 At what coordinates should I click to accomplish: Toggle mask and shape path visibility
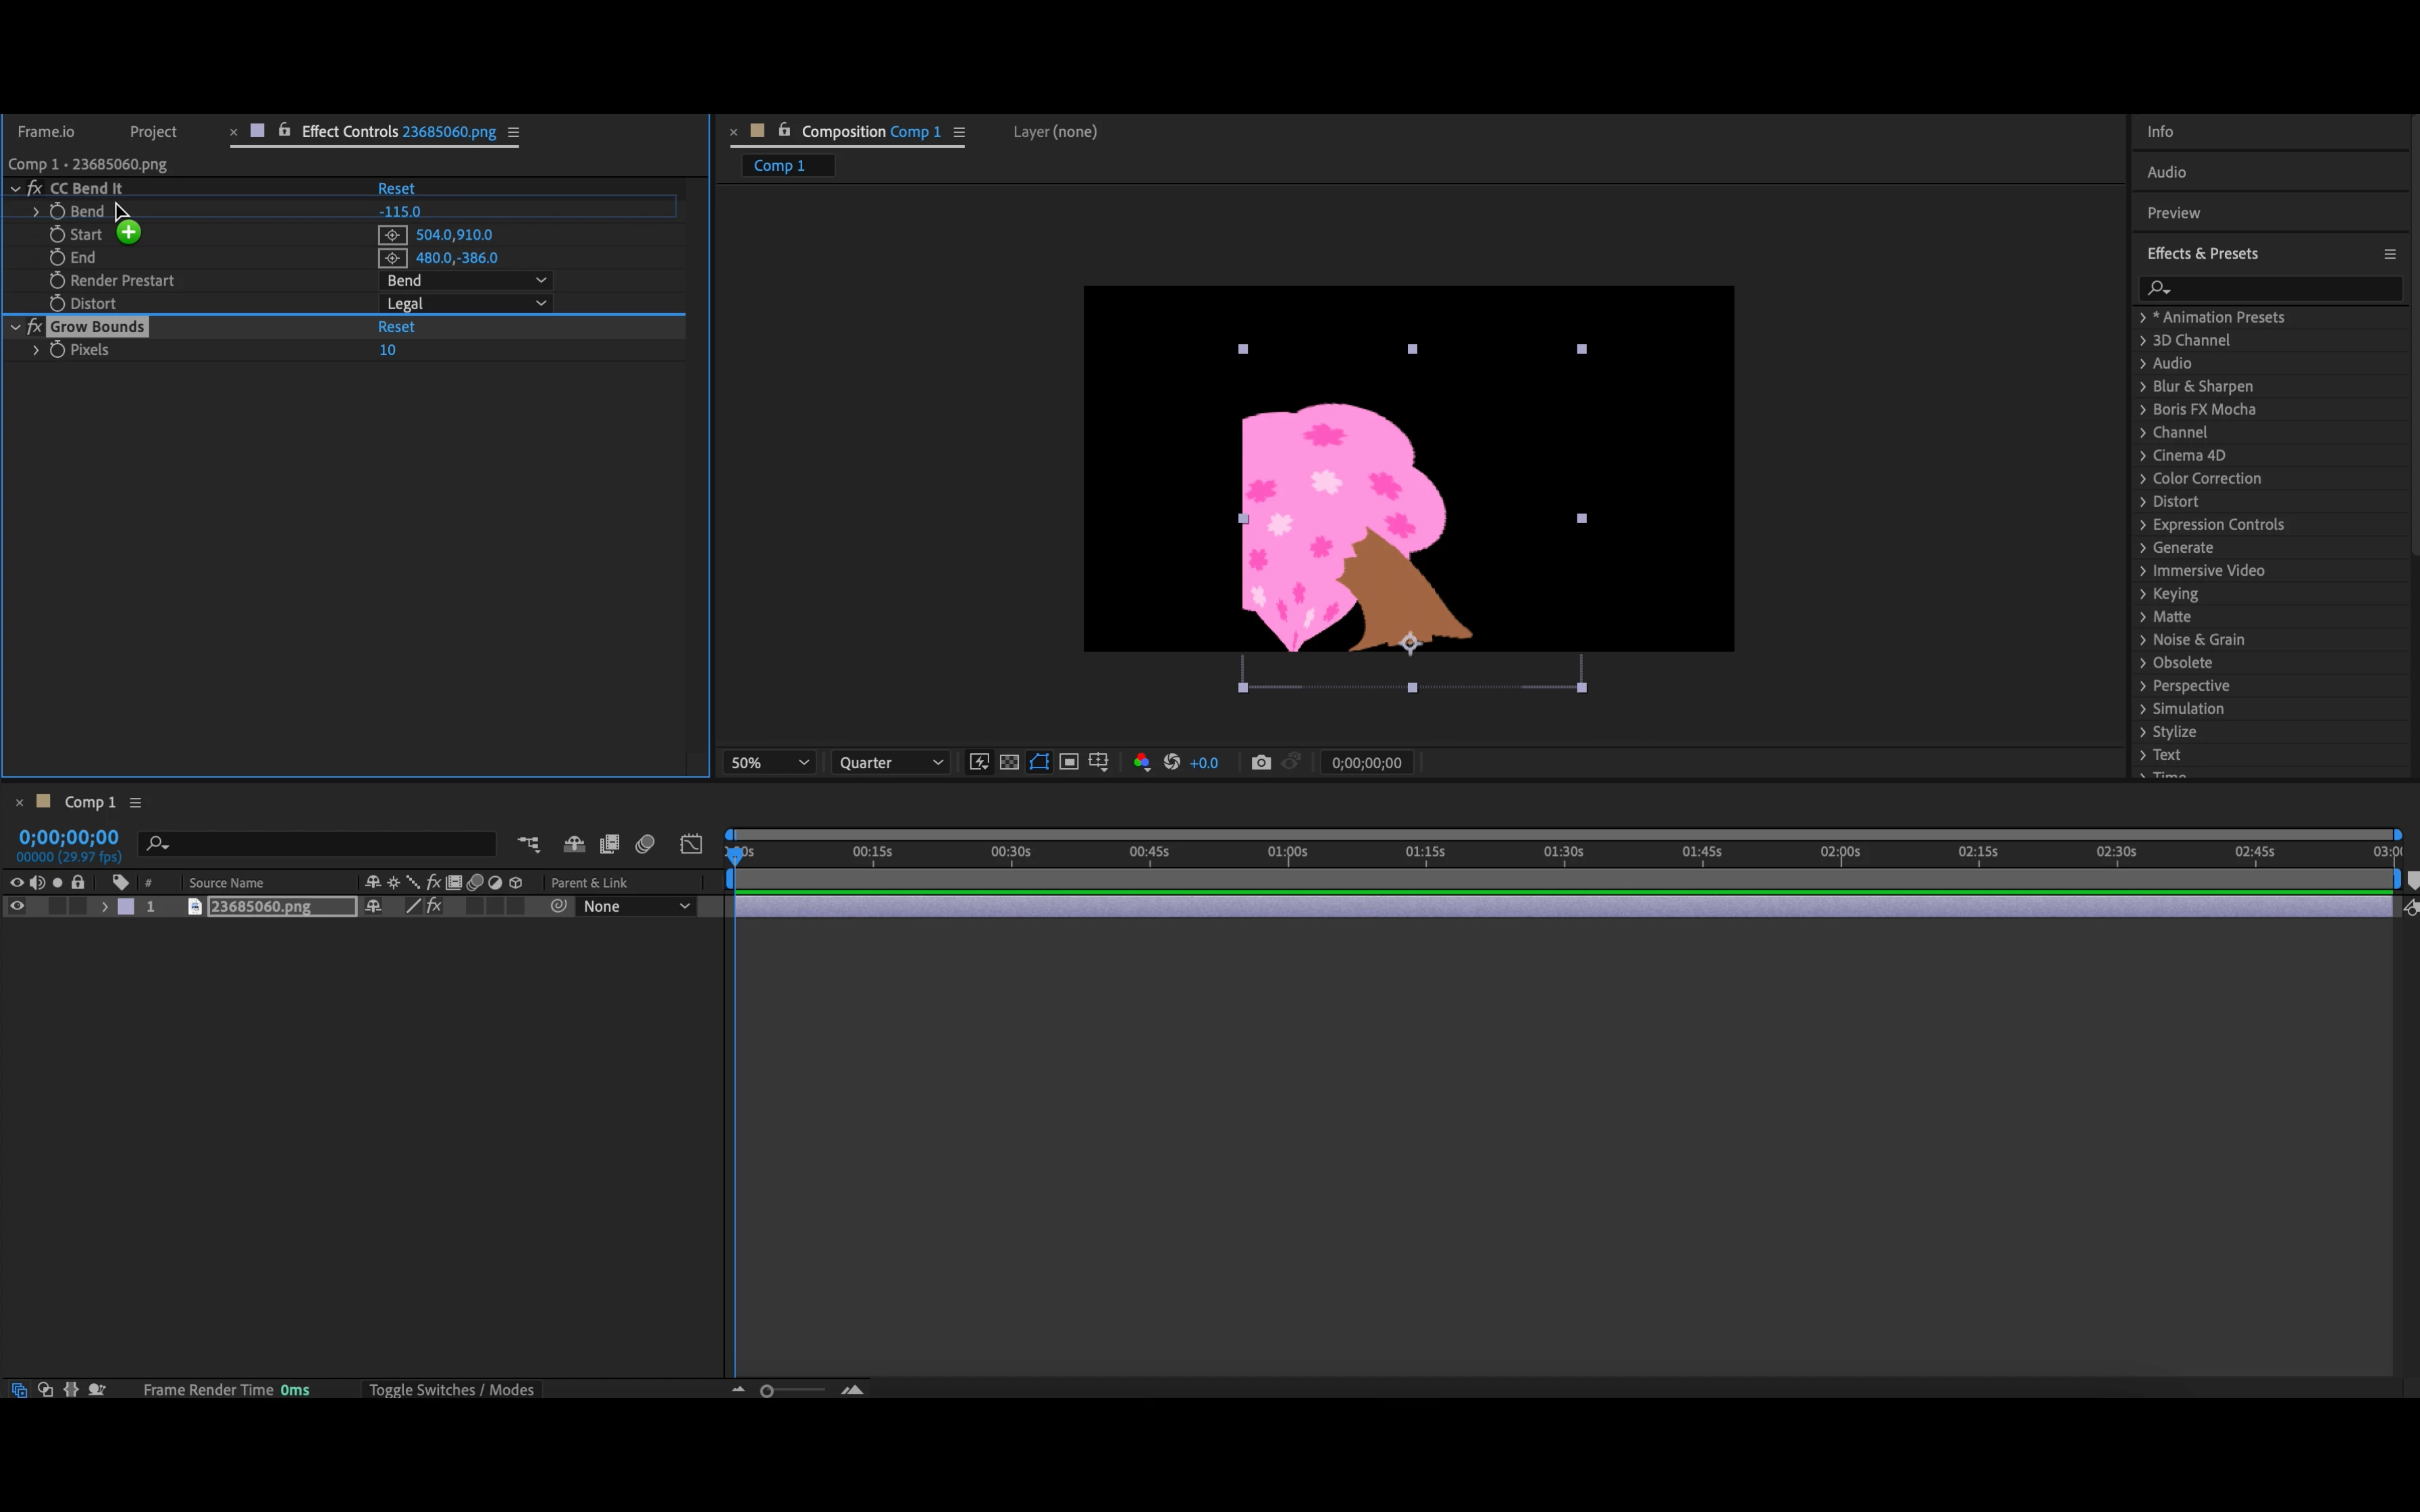pyautogui.click(x=1039, y=762)
